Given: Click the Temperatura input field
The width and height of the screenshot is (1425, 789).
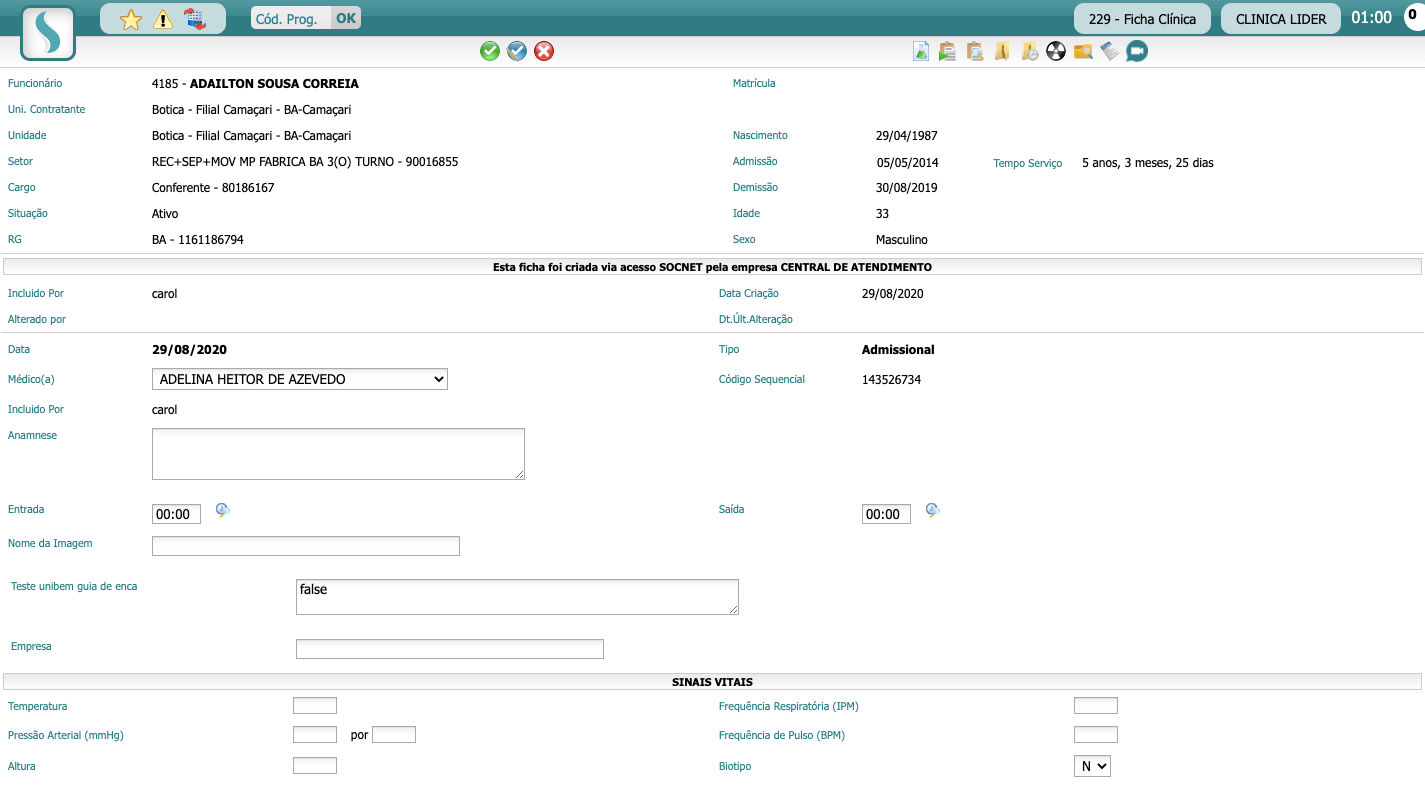Looking at the screenshot, I should click(315, 706).
